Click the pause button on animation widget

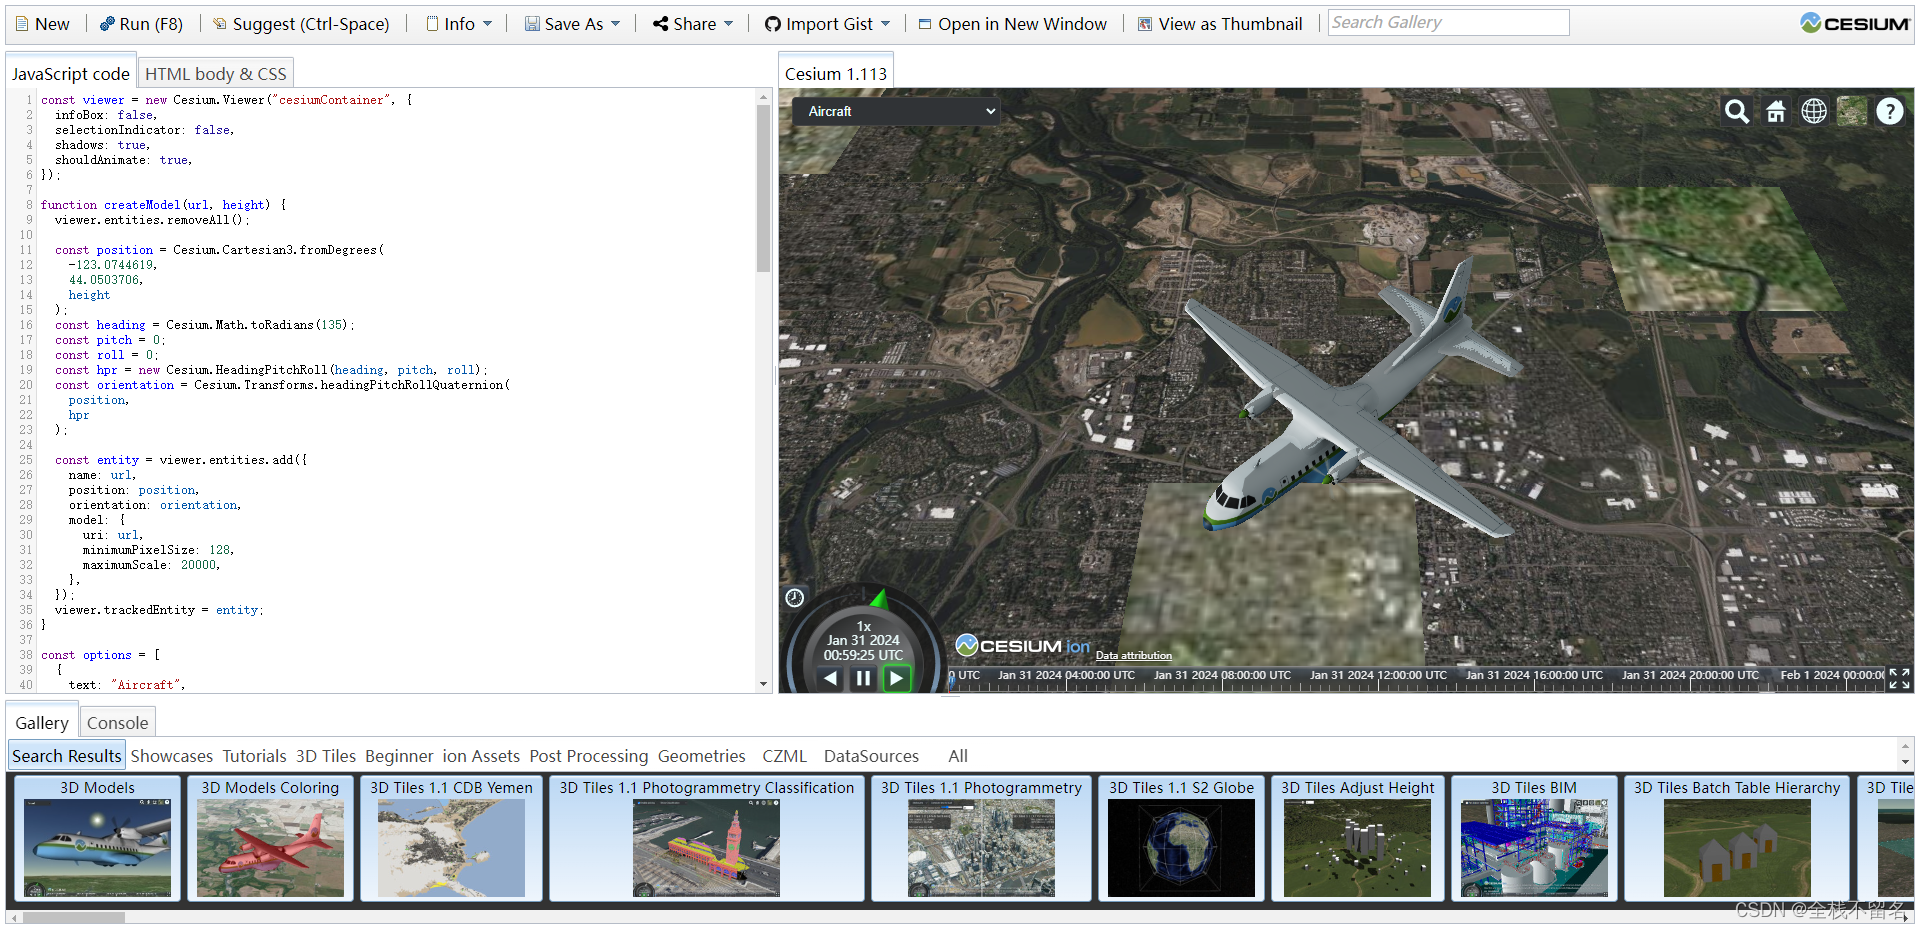coord(863,678)
